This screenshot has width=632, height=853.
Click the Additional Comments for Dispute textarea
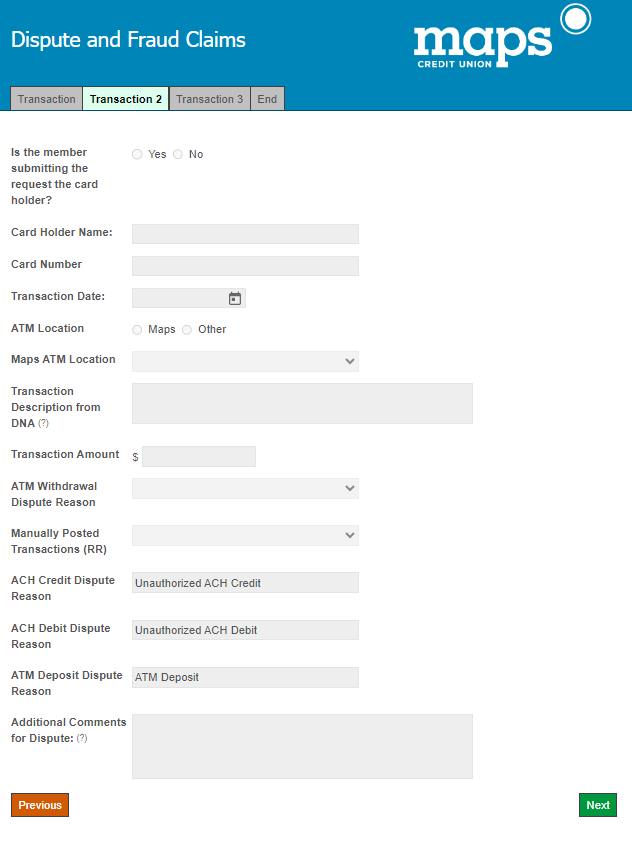[x=302, y=746]
